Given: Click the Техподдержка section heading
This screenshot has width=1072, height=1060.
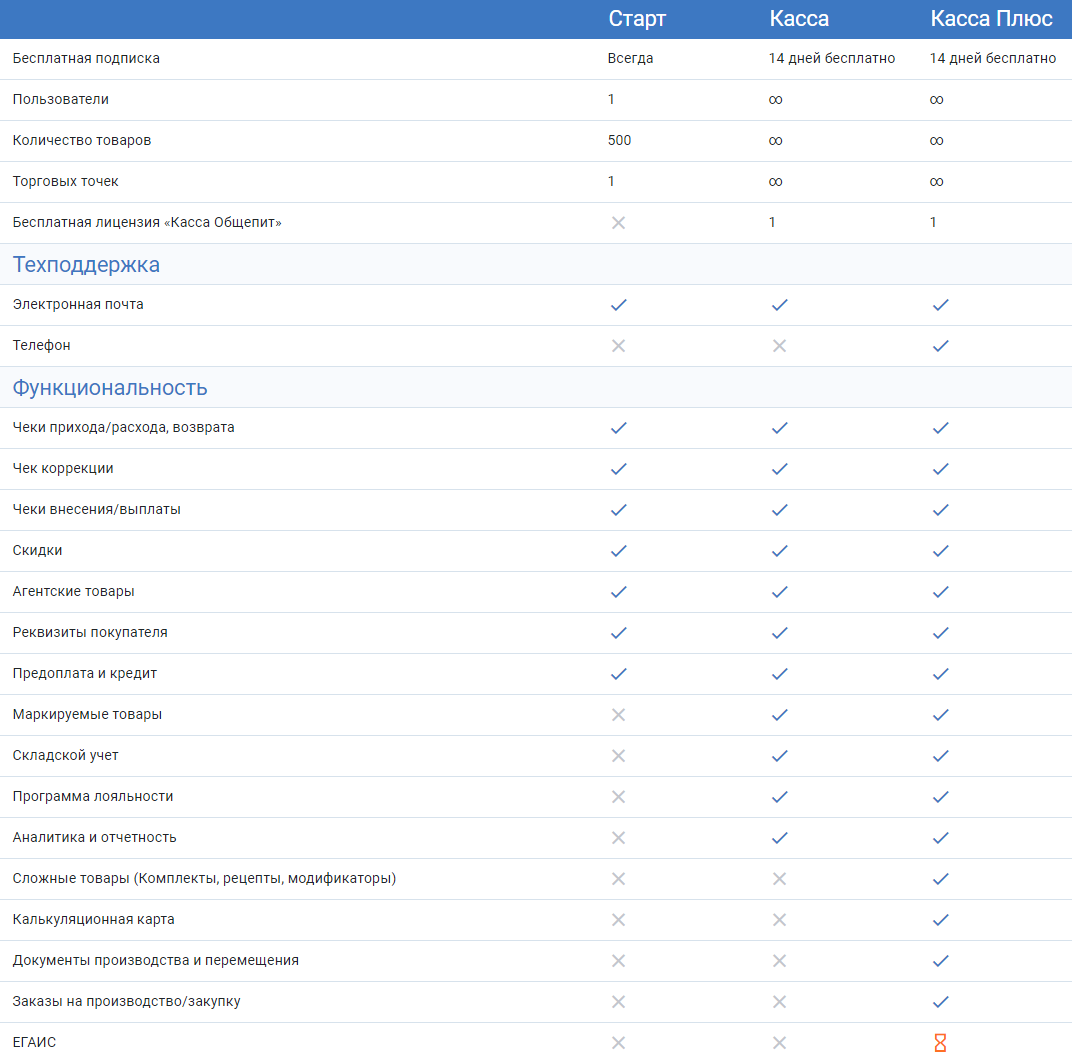Looking at the screenshot, I should coord(86,264).
